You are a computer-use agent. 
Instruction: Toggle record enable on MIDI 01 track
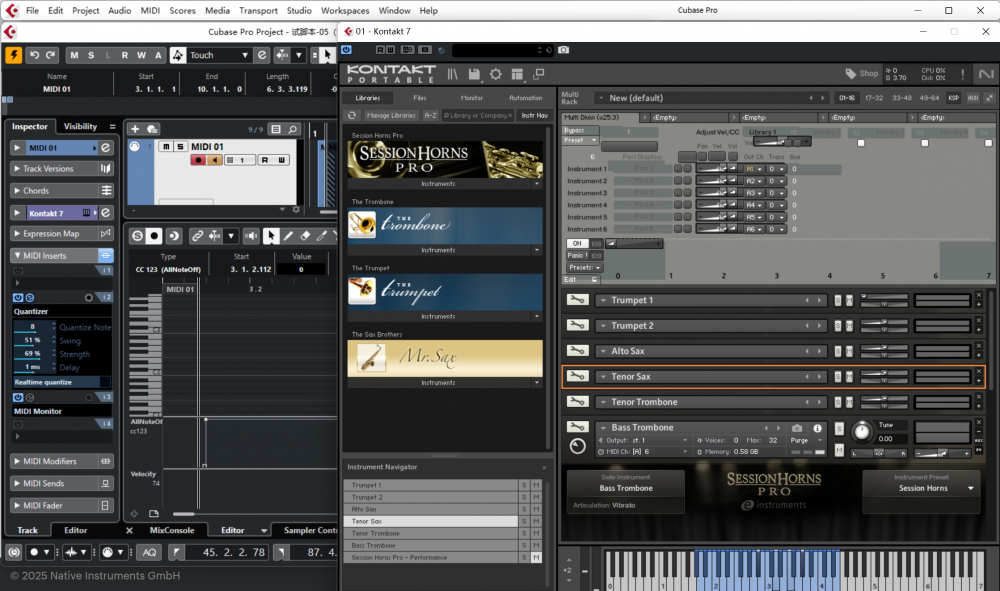198,160
